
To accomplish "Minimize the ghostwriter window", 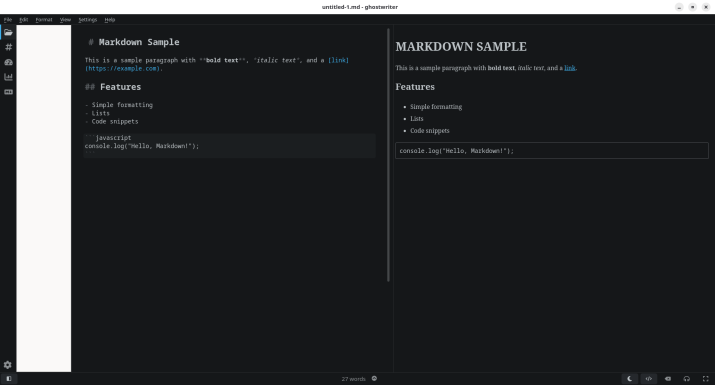I will point(679,7).
